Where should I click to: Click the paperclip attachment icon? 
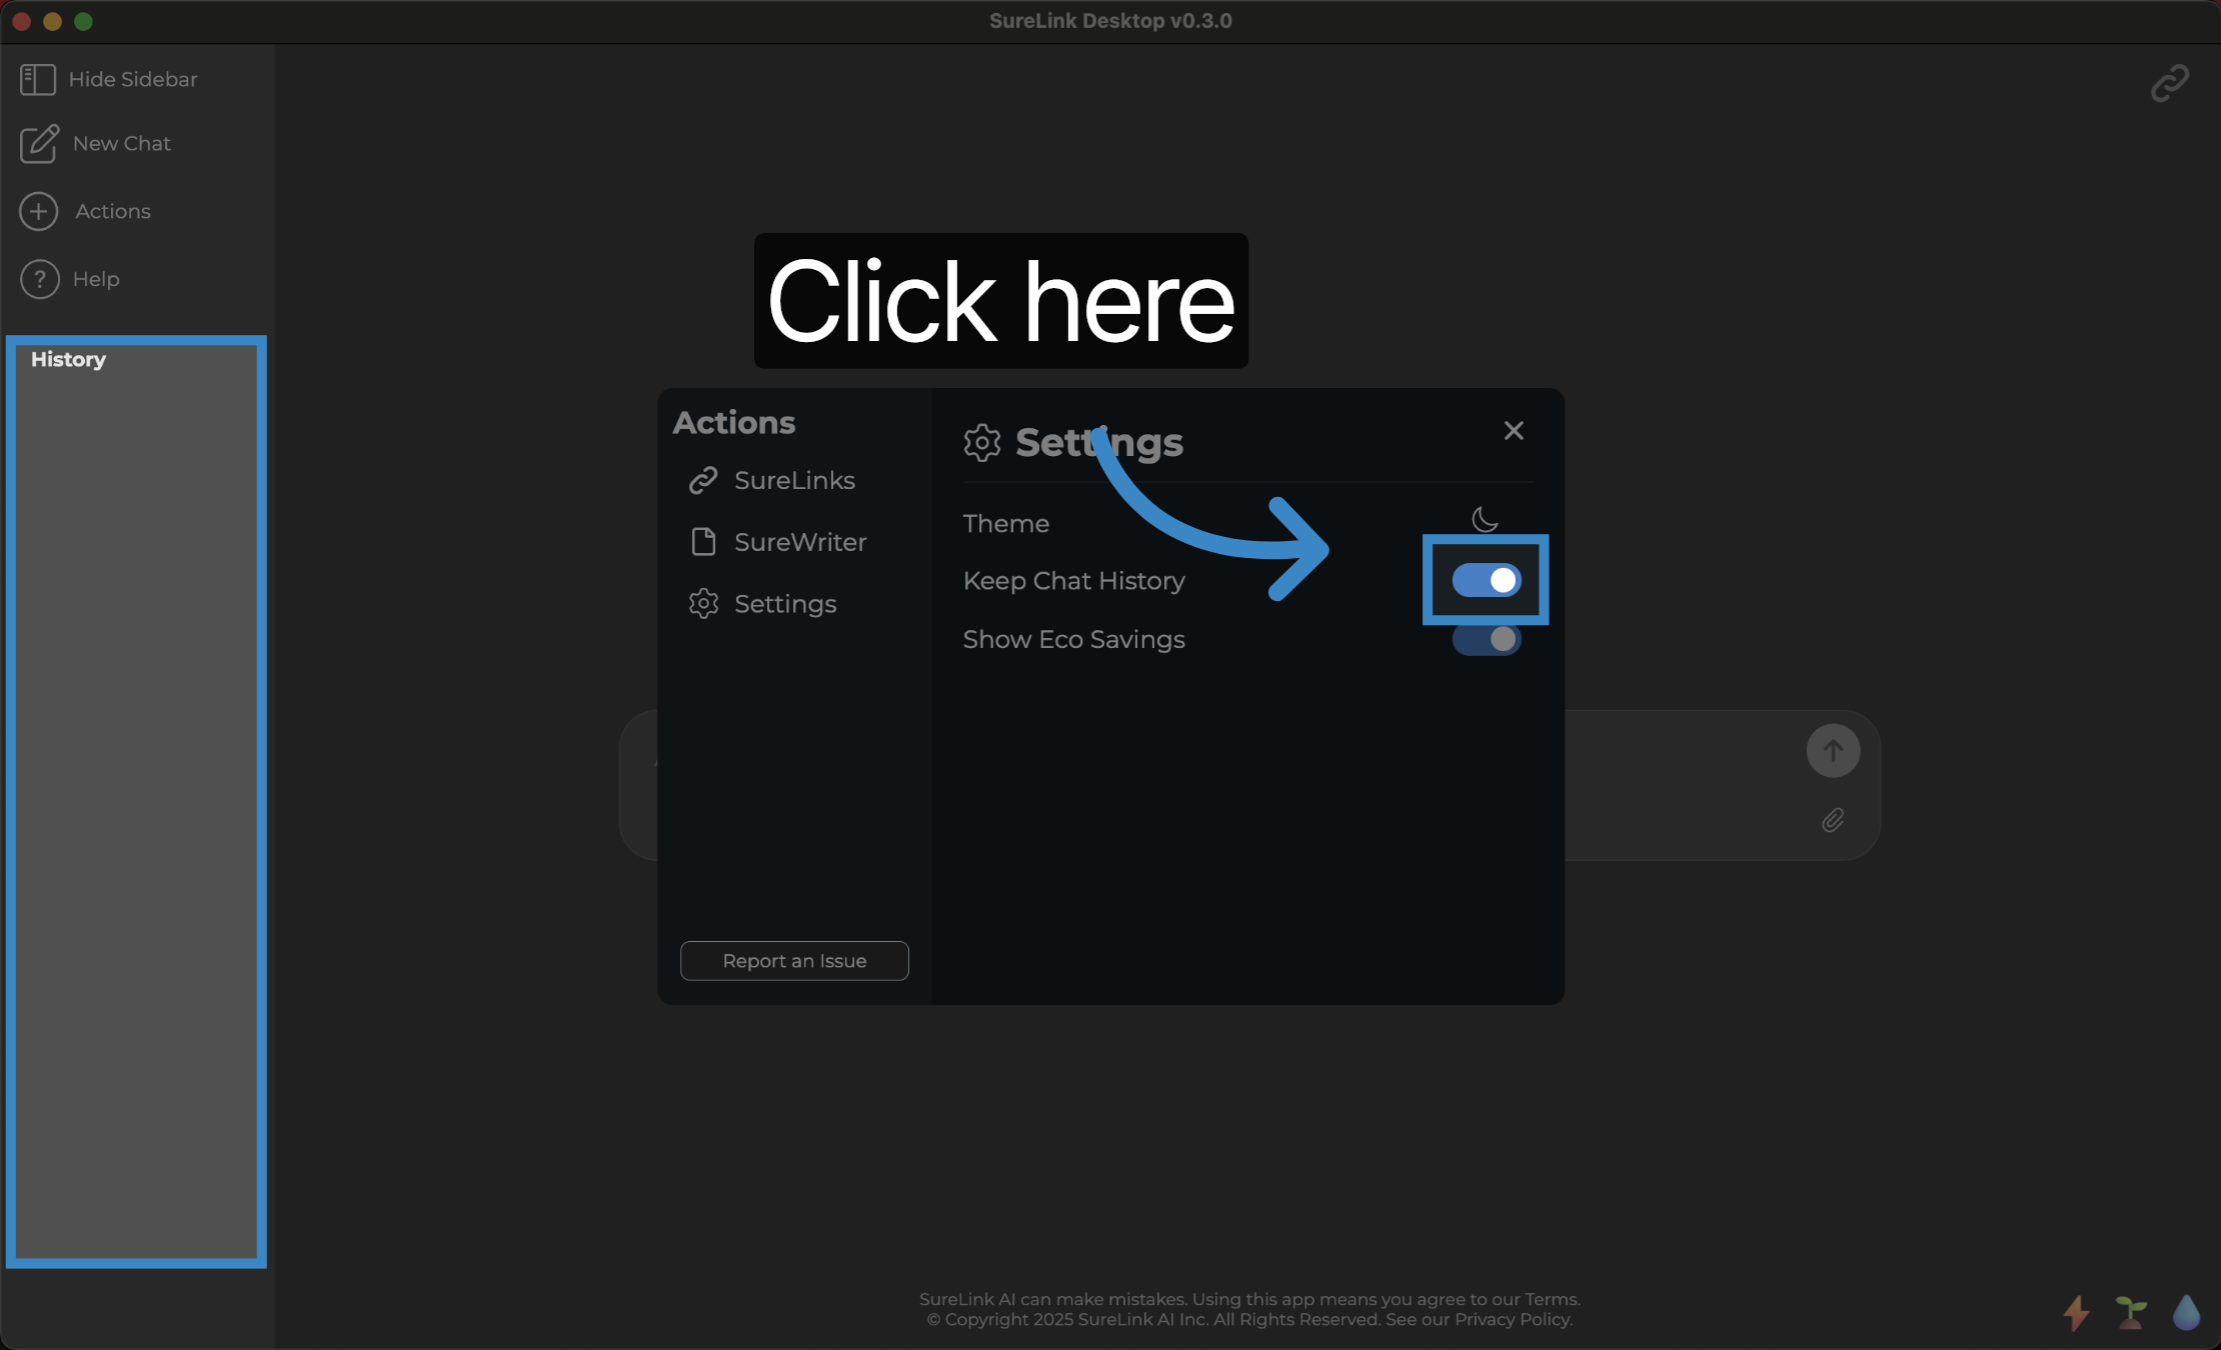(x=1832, y=821)
